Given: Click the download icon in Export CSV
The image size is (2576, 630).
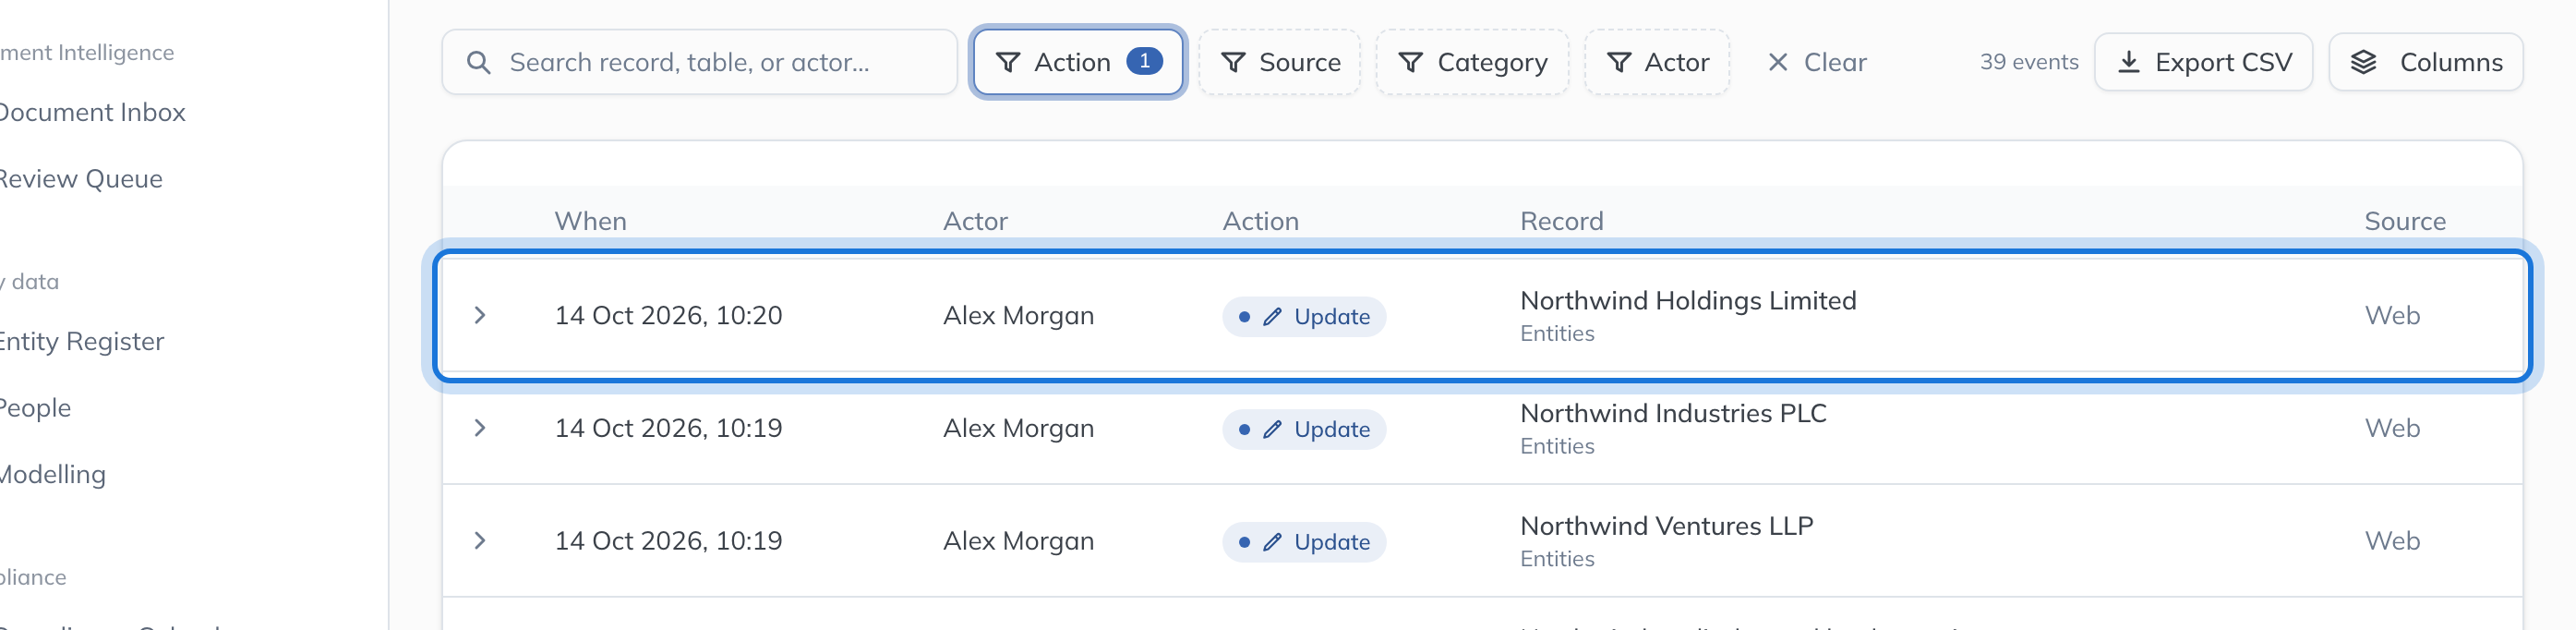Looking at the screenshot, I should coord(2129,62).
